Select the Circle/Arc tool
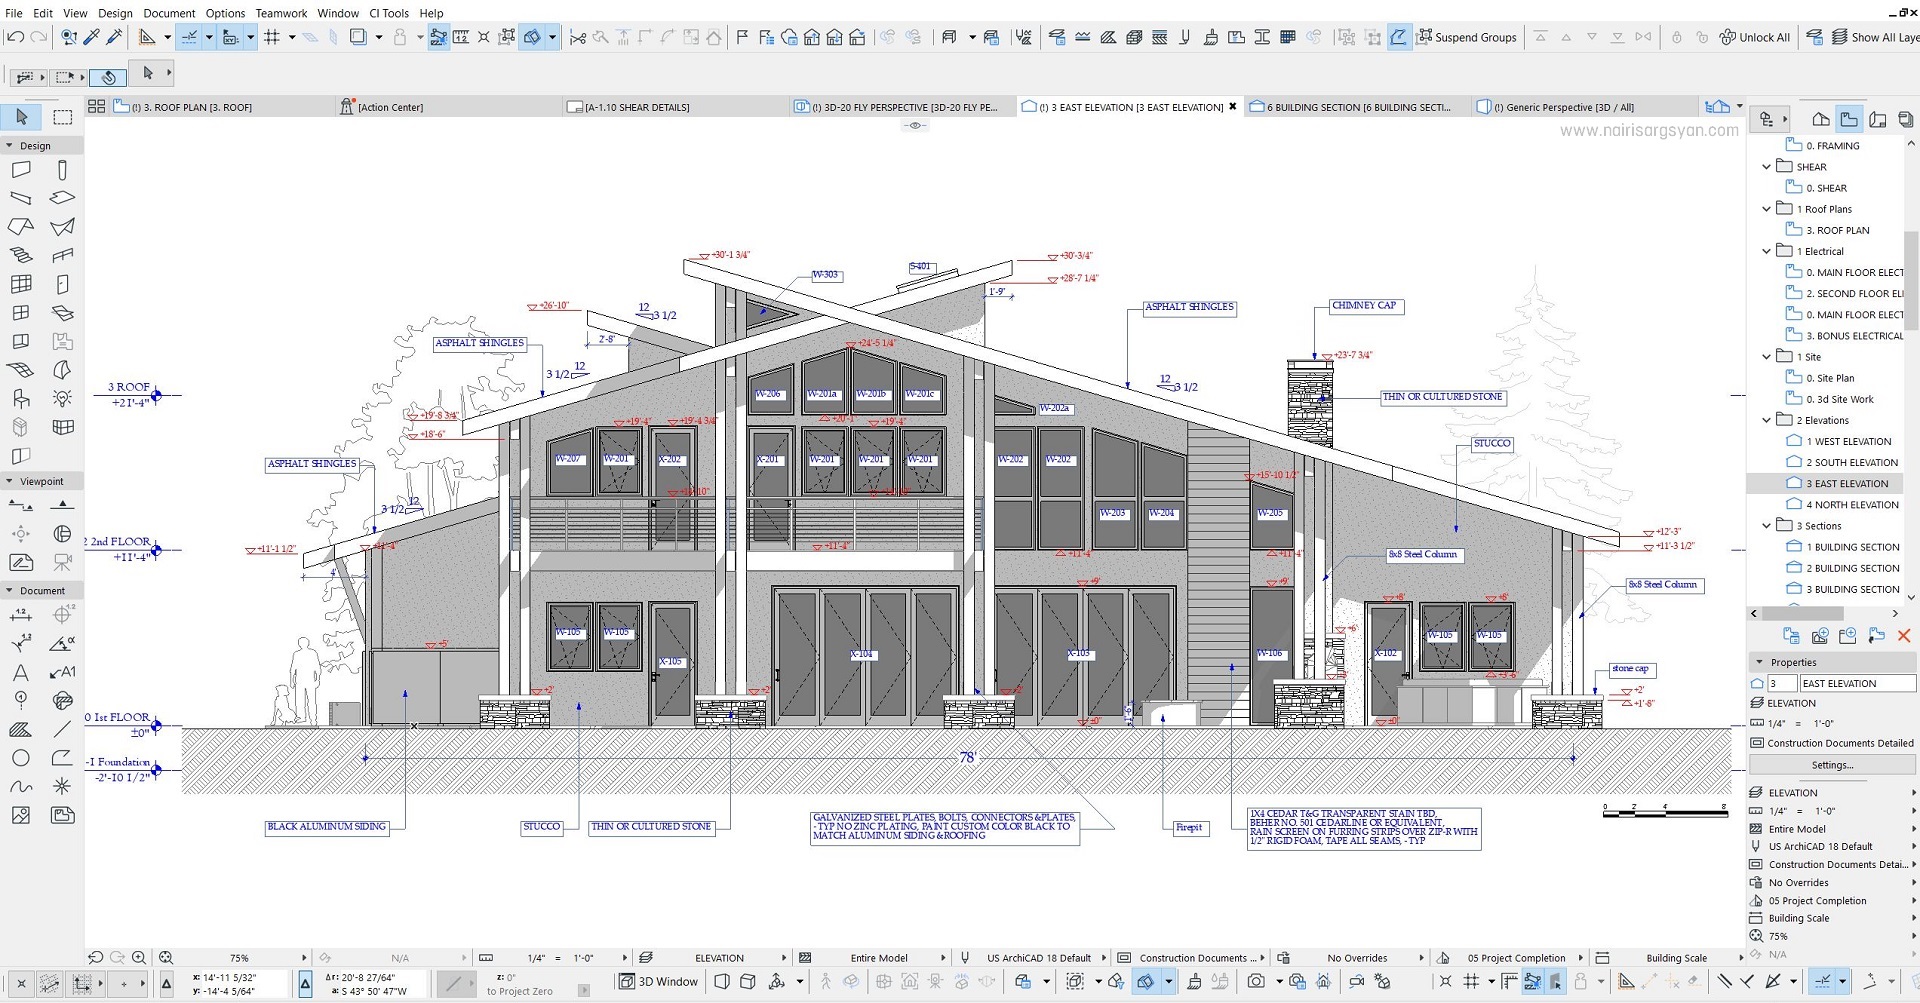The height and width of the screenshot is (1003, 1920). click(x=21, y=758)
